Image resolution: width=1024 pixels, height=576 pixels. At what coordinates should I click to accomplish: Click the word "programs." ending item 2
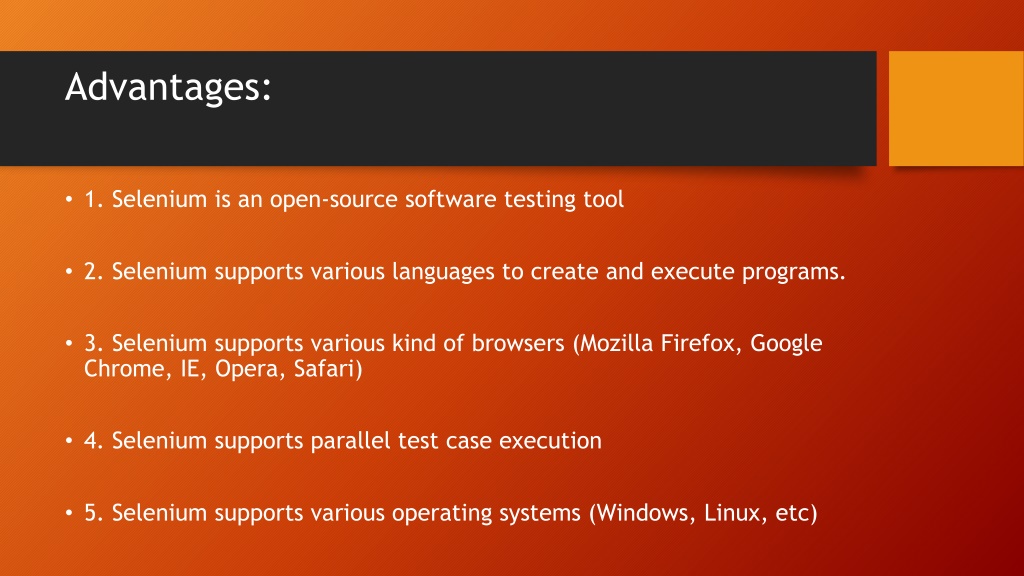point(793,272)
